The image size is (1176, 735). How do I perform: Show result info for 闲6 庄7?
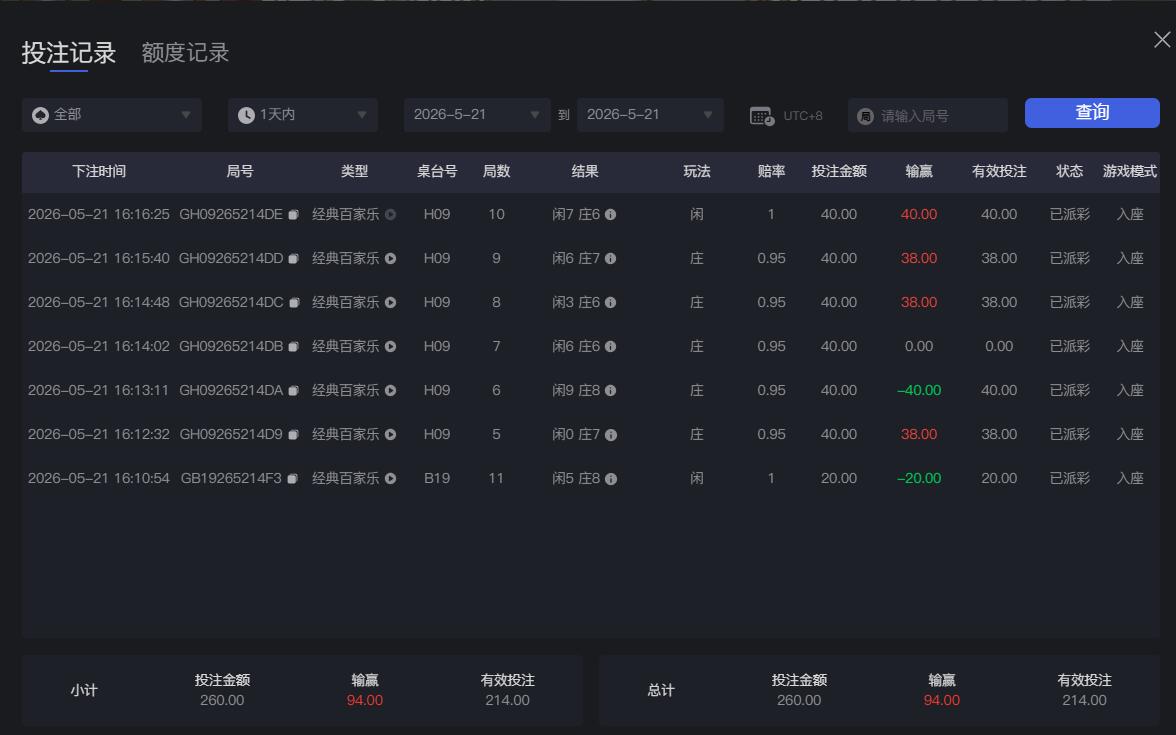pos(610,259)
